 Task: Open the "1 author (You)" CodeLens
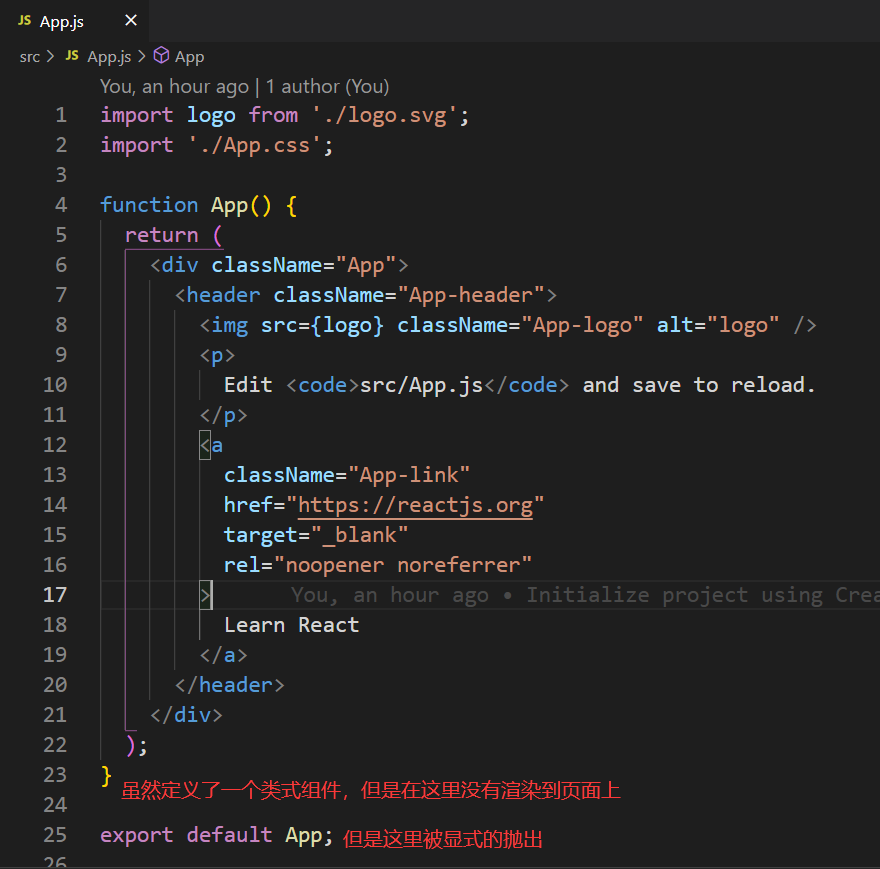click(327, 86)
